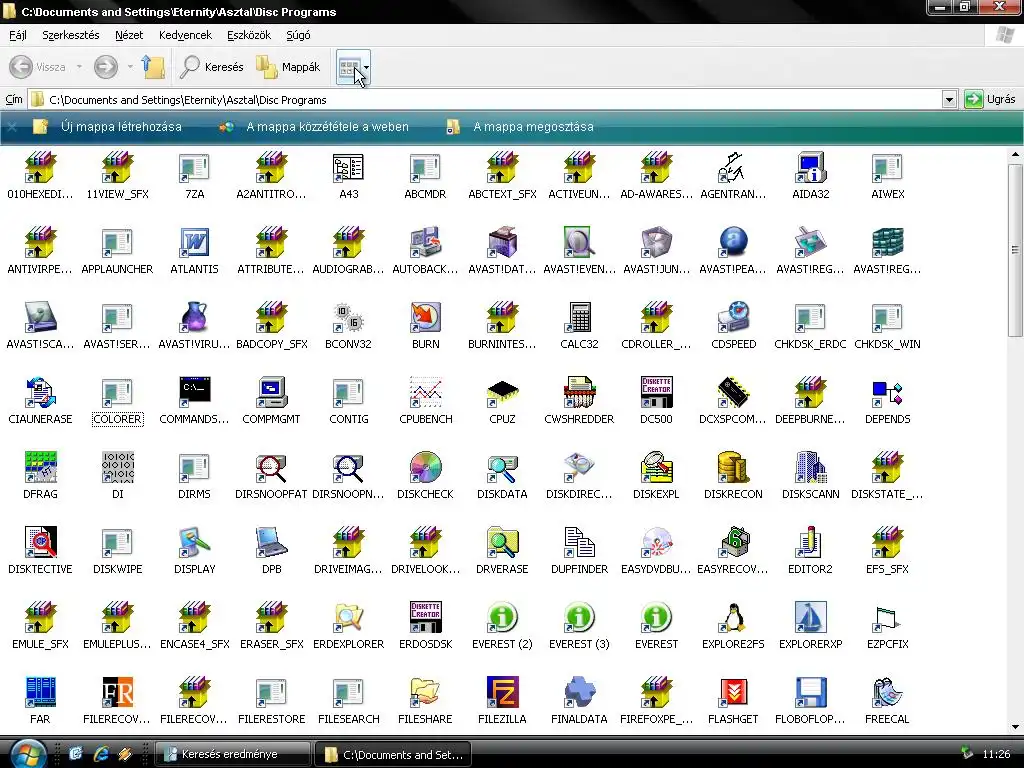Select the AGENTRAN... shortcut icon
The height and width of the screenshot is (768, 1024).
click(x=733, y=168)
